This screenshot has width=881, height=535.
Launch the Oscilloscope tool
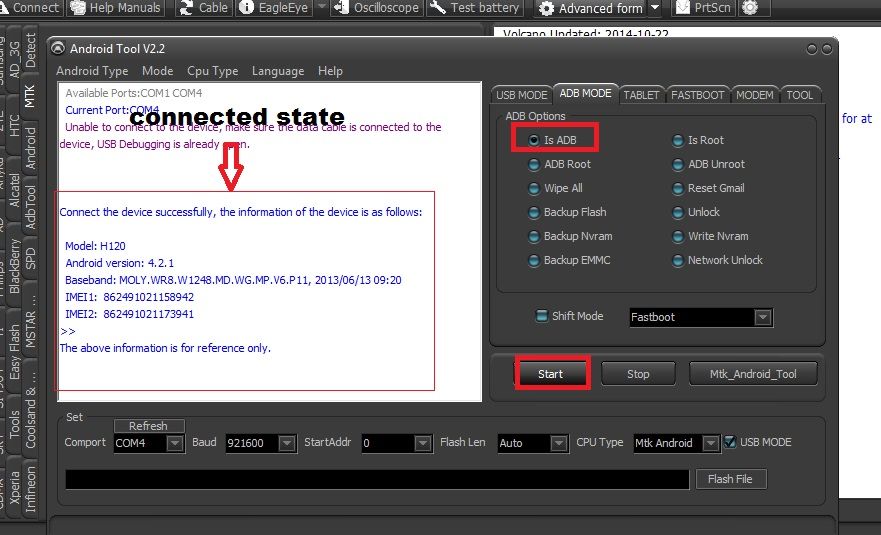(377, 8)
